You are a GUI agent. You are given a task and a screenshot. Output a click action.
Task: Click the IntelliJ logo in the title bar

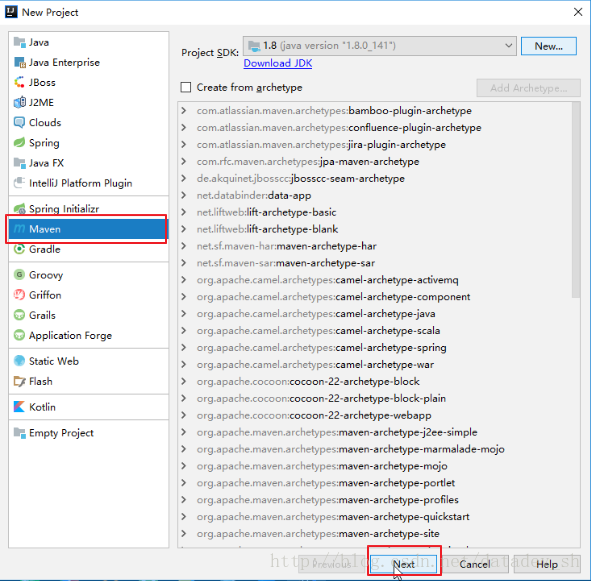pos(11,12)
